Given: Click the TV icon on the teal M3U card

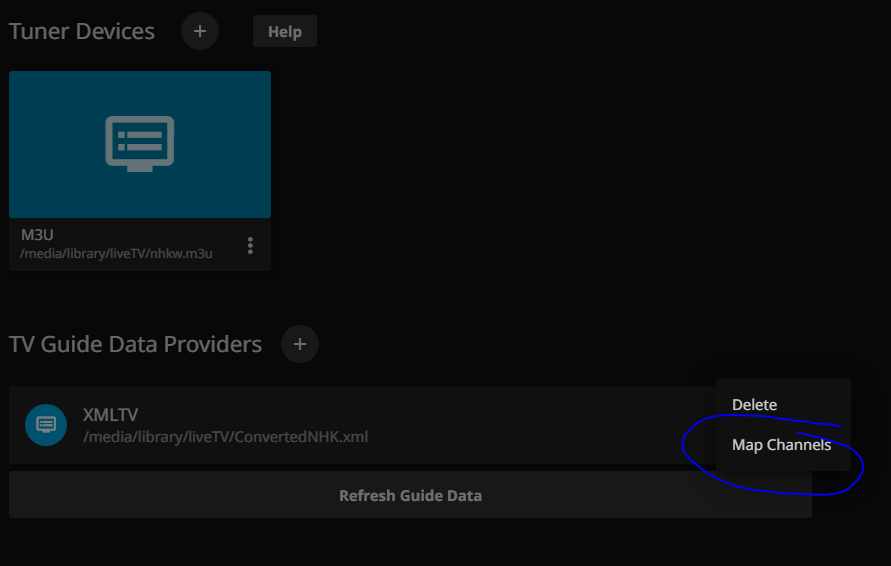Looking at the screenshot, I should tap(140, 143).
